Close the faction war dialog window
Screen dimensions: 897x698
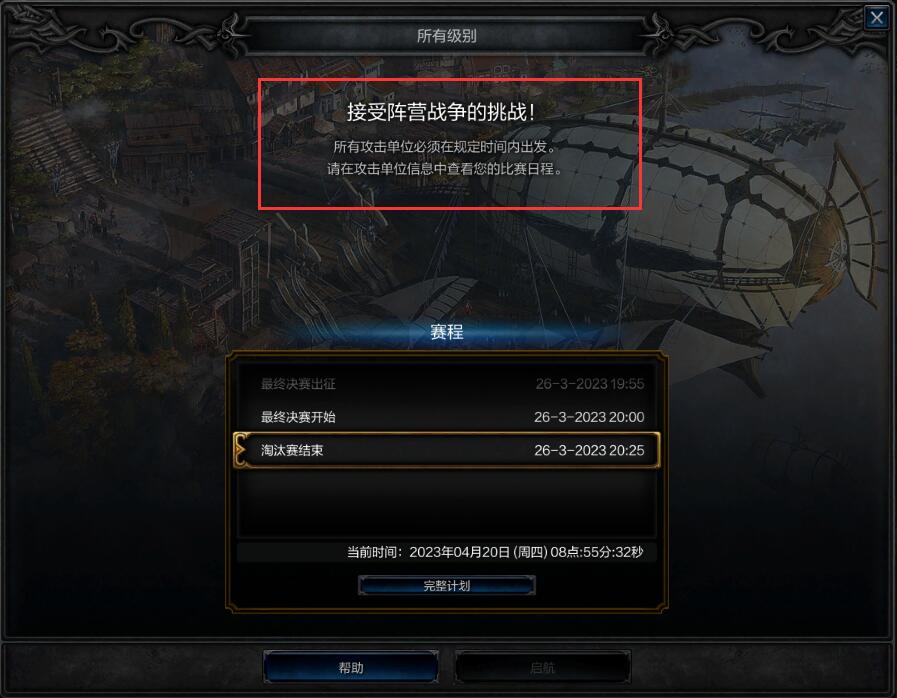coord(876,17)
